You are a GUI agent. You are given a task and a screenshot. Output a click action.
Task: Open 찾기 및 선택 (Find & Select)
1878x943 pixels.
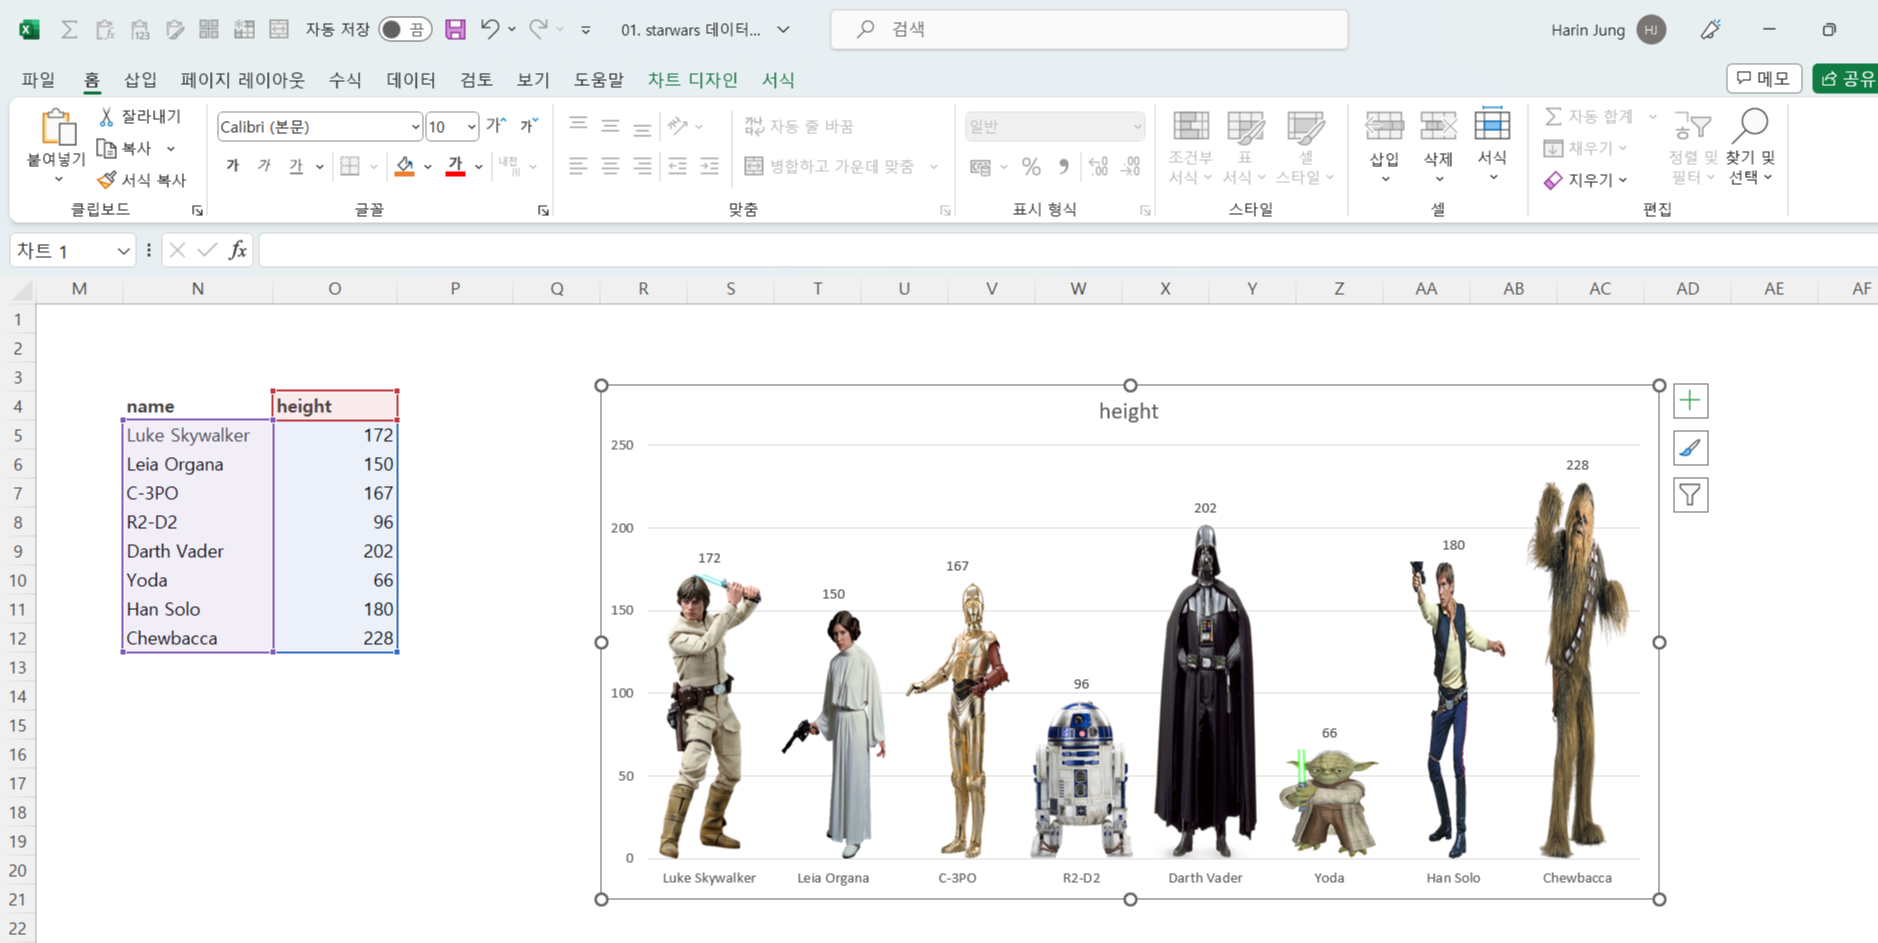1750,147
